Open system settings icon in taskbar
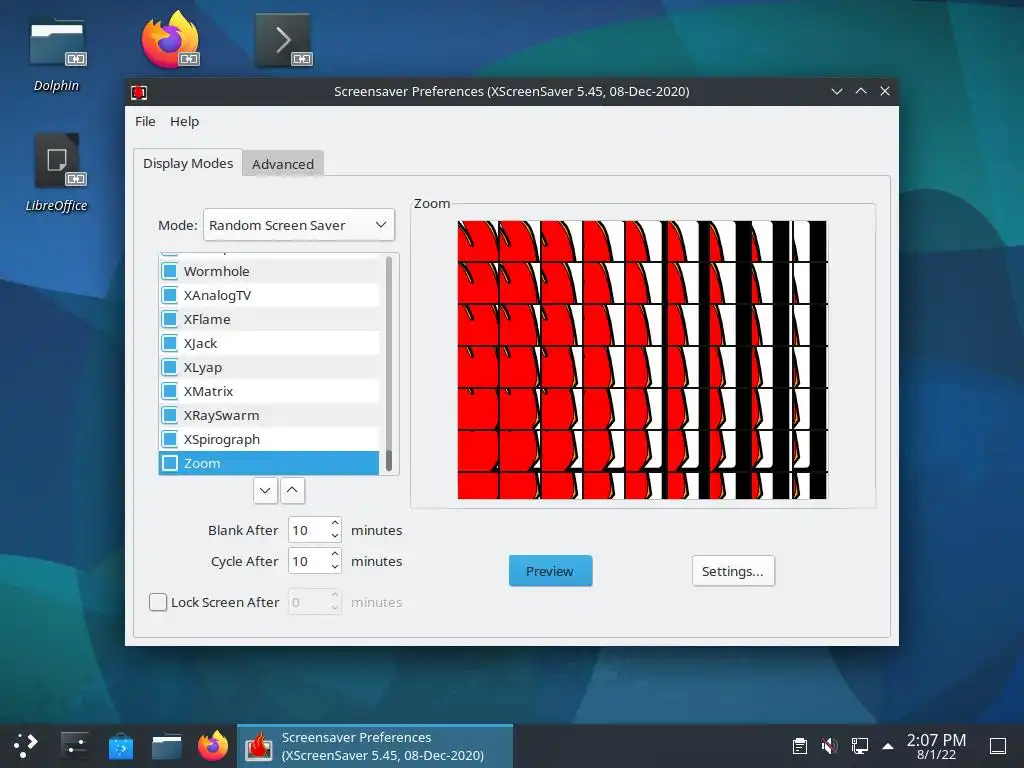 click(74, 745)
